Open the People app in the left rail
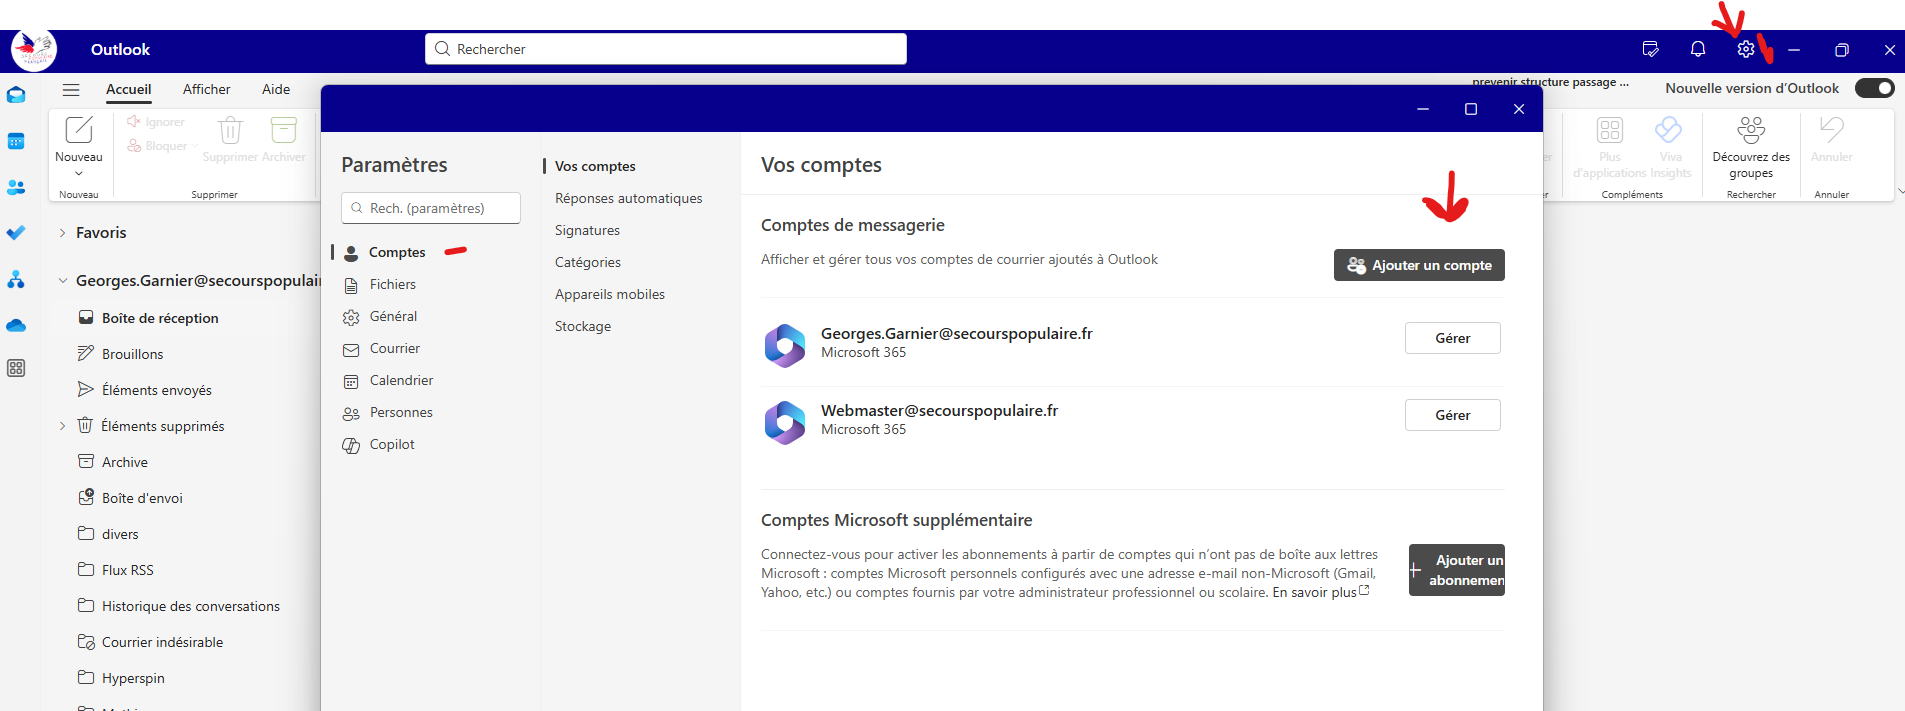The image size is (1905, 711). pyautogui.click(x=16, y=187)
